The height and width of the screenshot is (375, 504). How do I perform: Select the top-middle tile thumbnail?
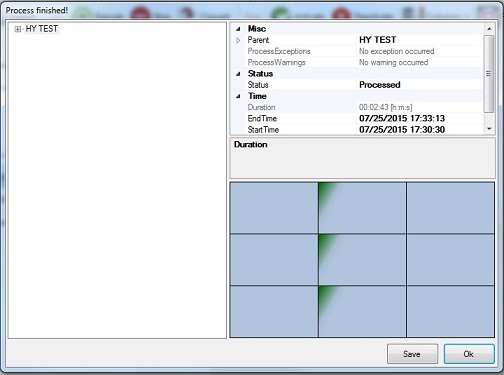(362, 208)
